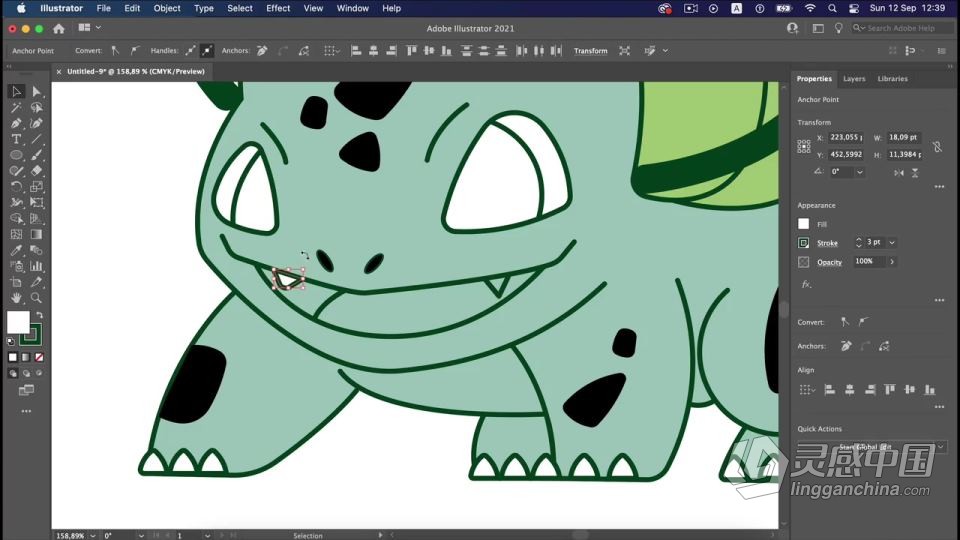This screenshot has width=960, height=540.
Task: Select the Rotate tool
Action: coord(17,187)
